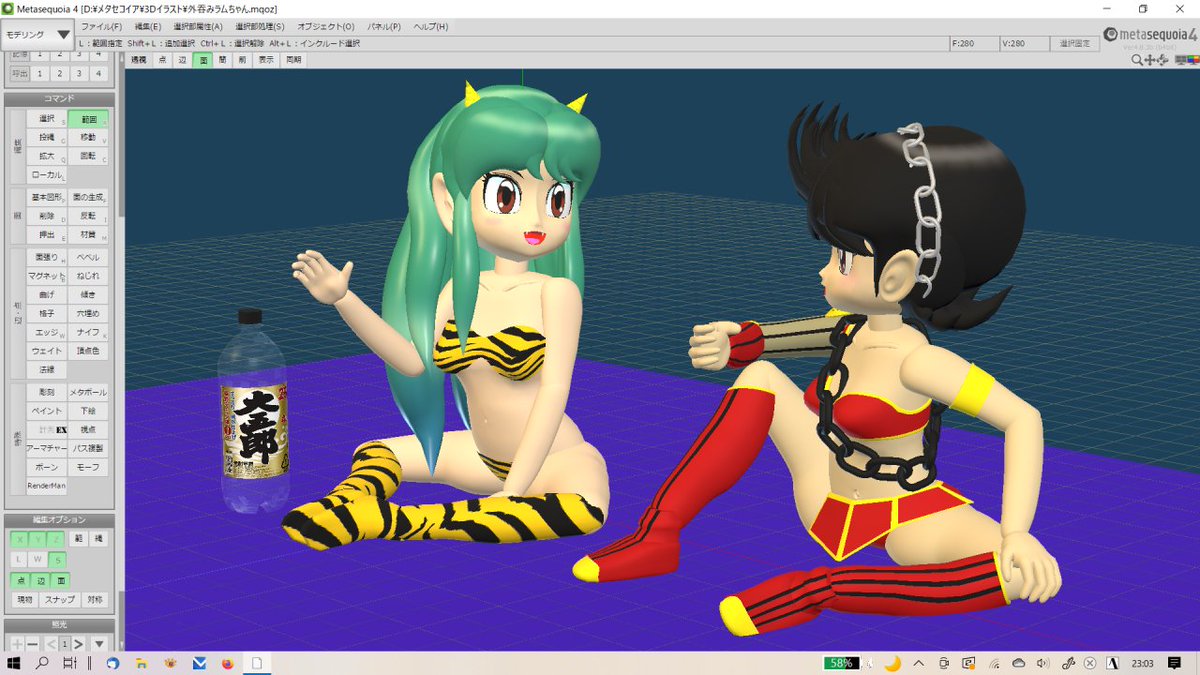The width and height of the screenshot is (1200, 675).
Task: Toggle the S coordinate mode option
Action: [56, 559]
